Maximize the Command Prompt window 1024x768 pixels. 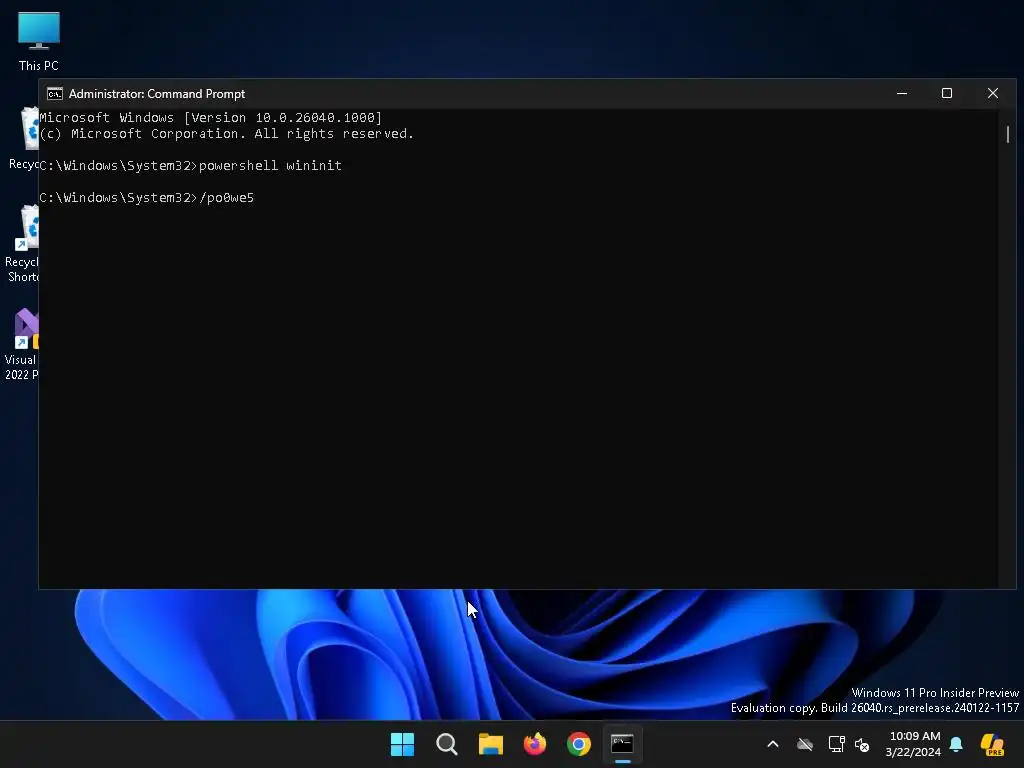946,93
